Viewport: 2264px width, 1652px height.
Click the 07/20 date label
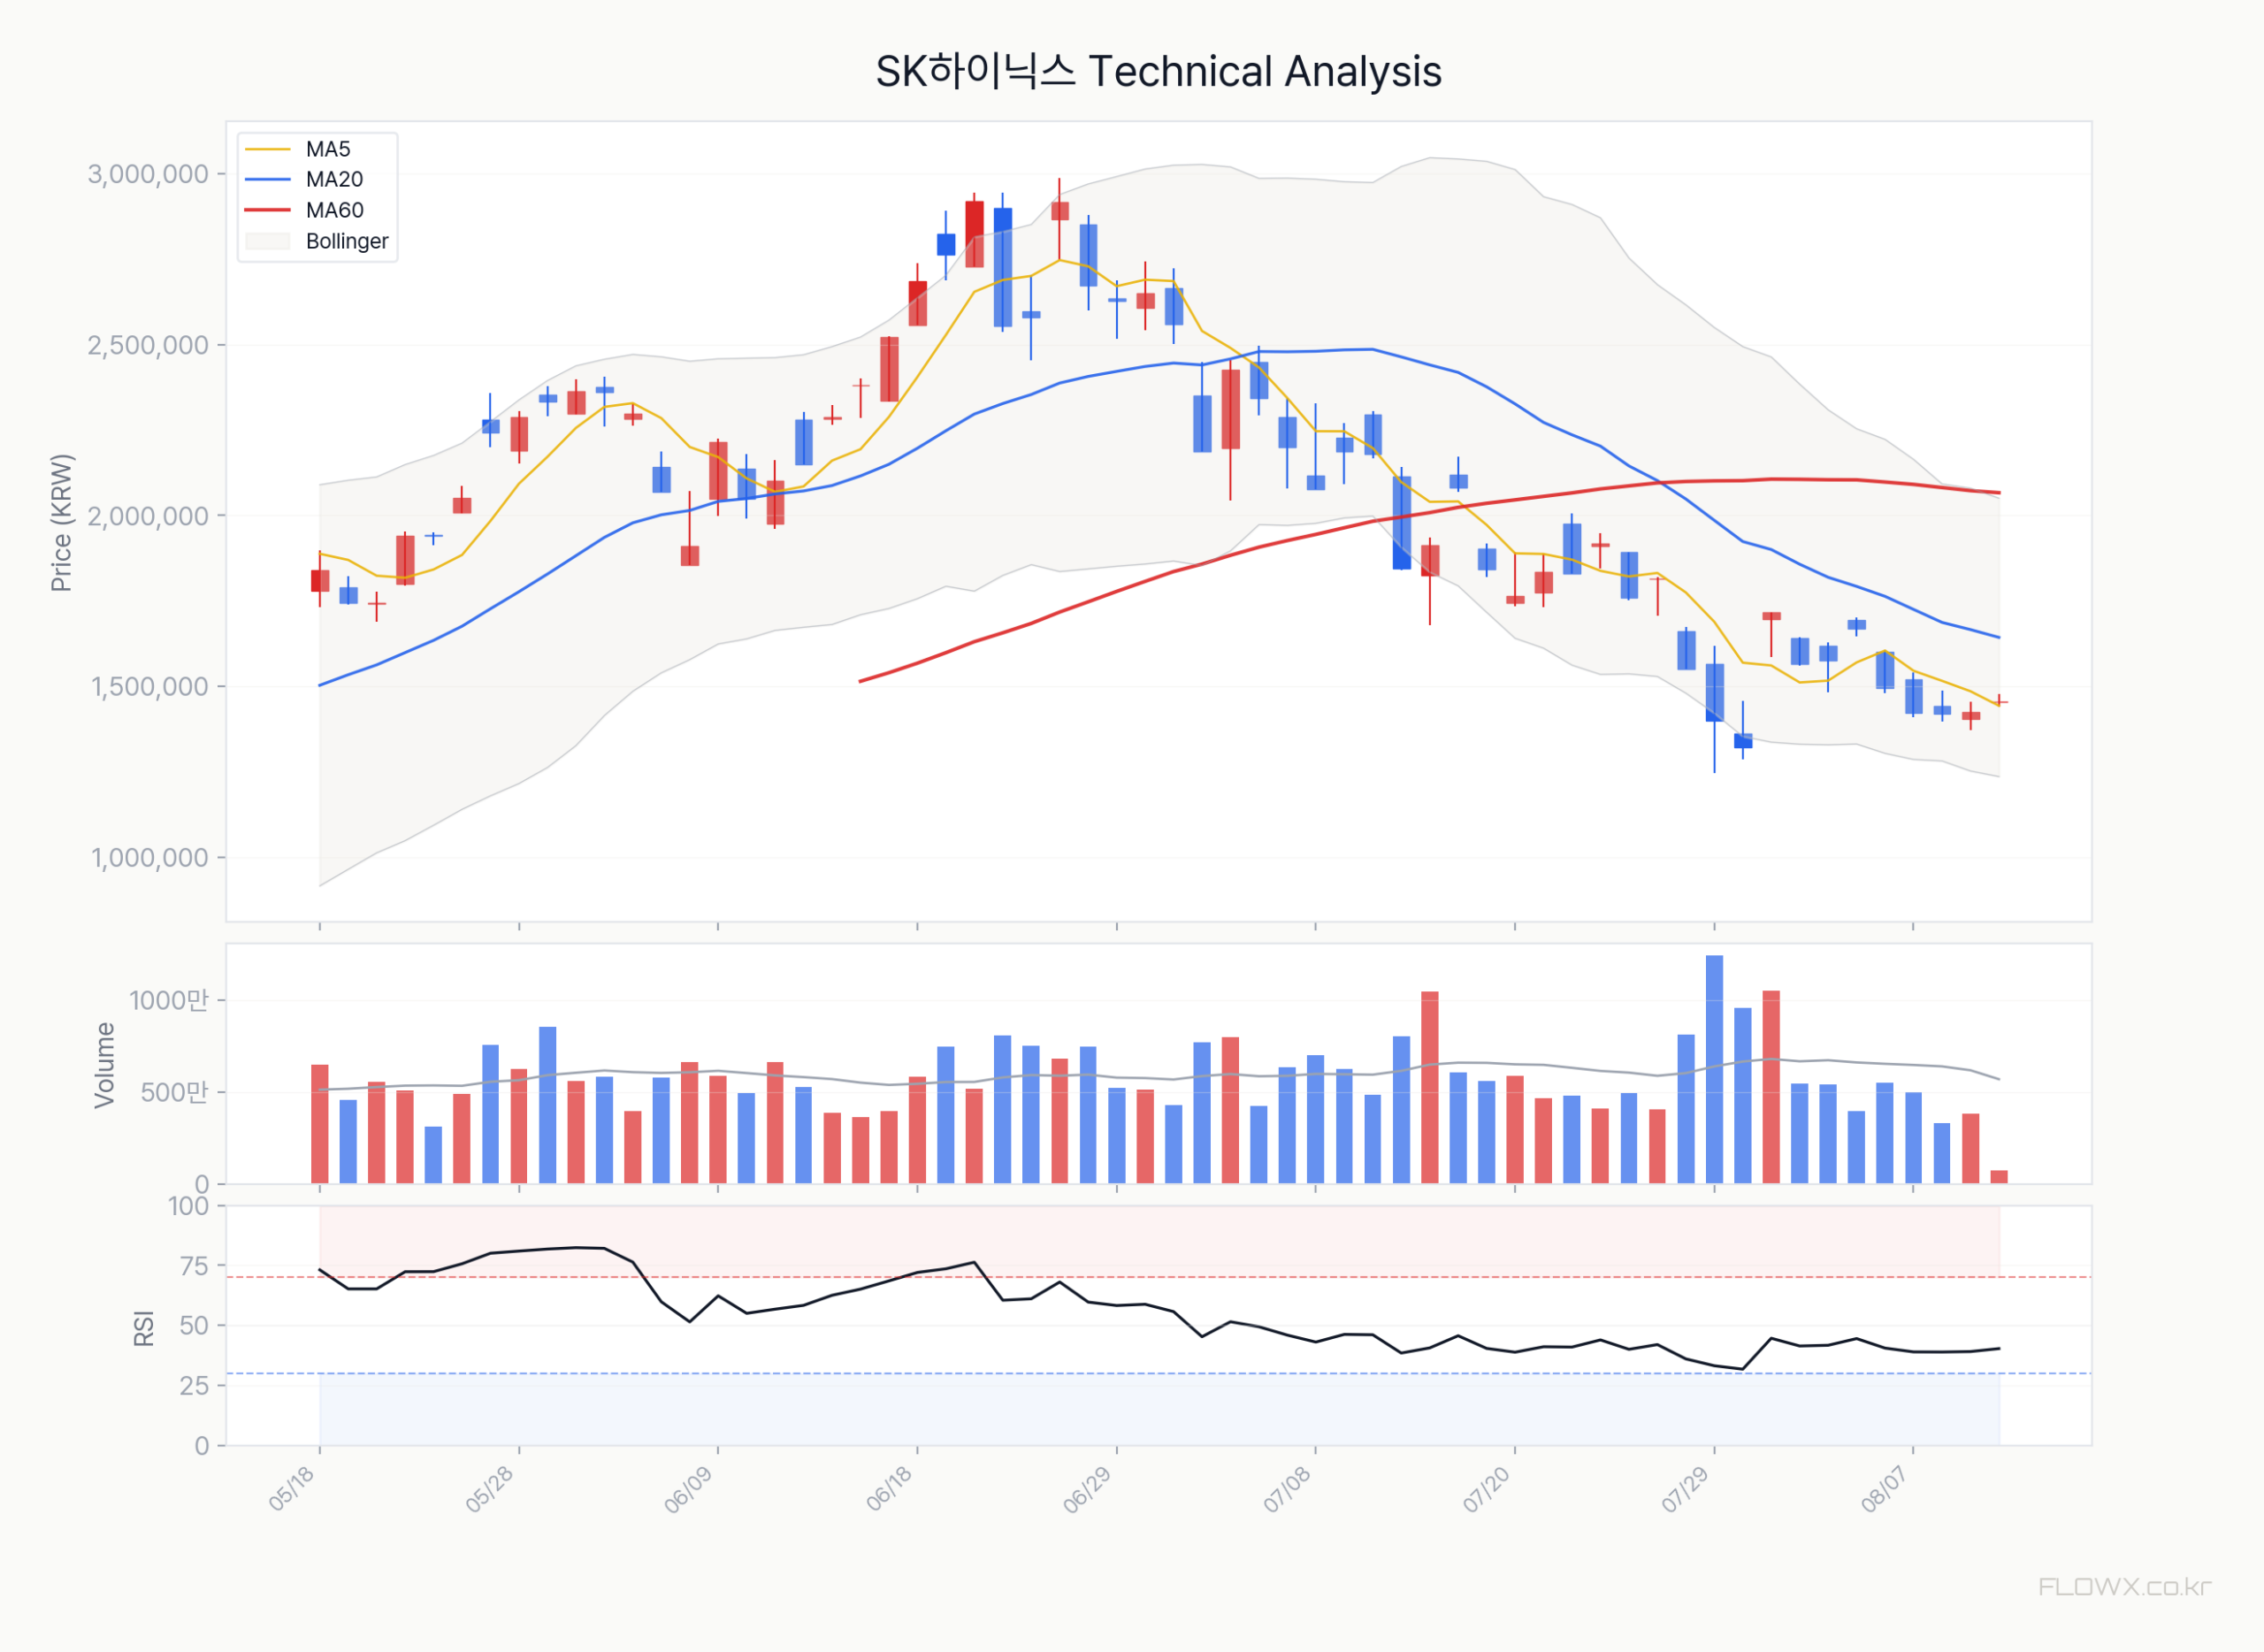(1487, 1489)
